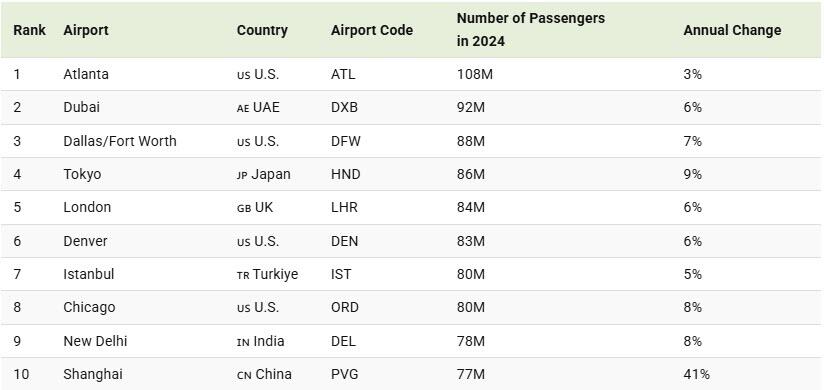Select the Dubai airport cell

tap(81, 107)
